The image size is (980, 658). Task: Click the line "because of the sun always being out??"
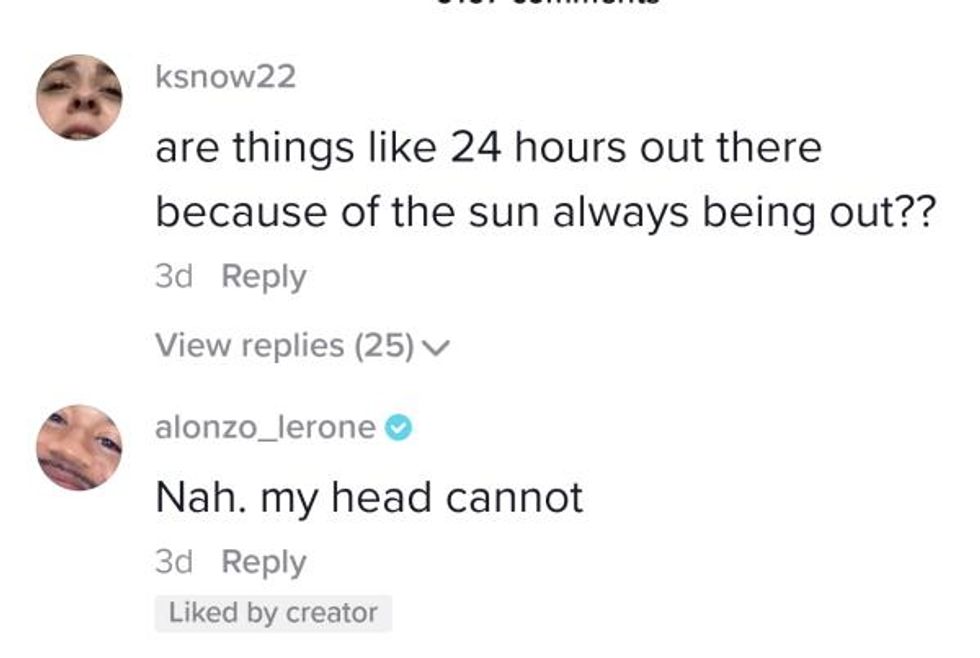coord(544,214)
